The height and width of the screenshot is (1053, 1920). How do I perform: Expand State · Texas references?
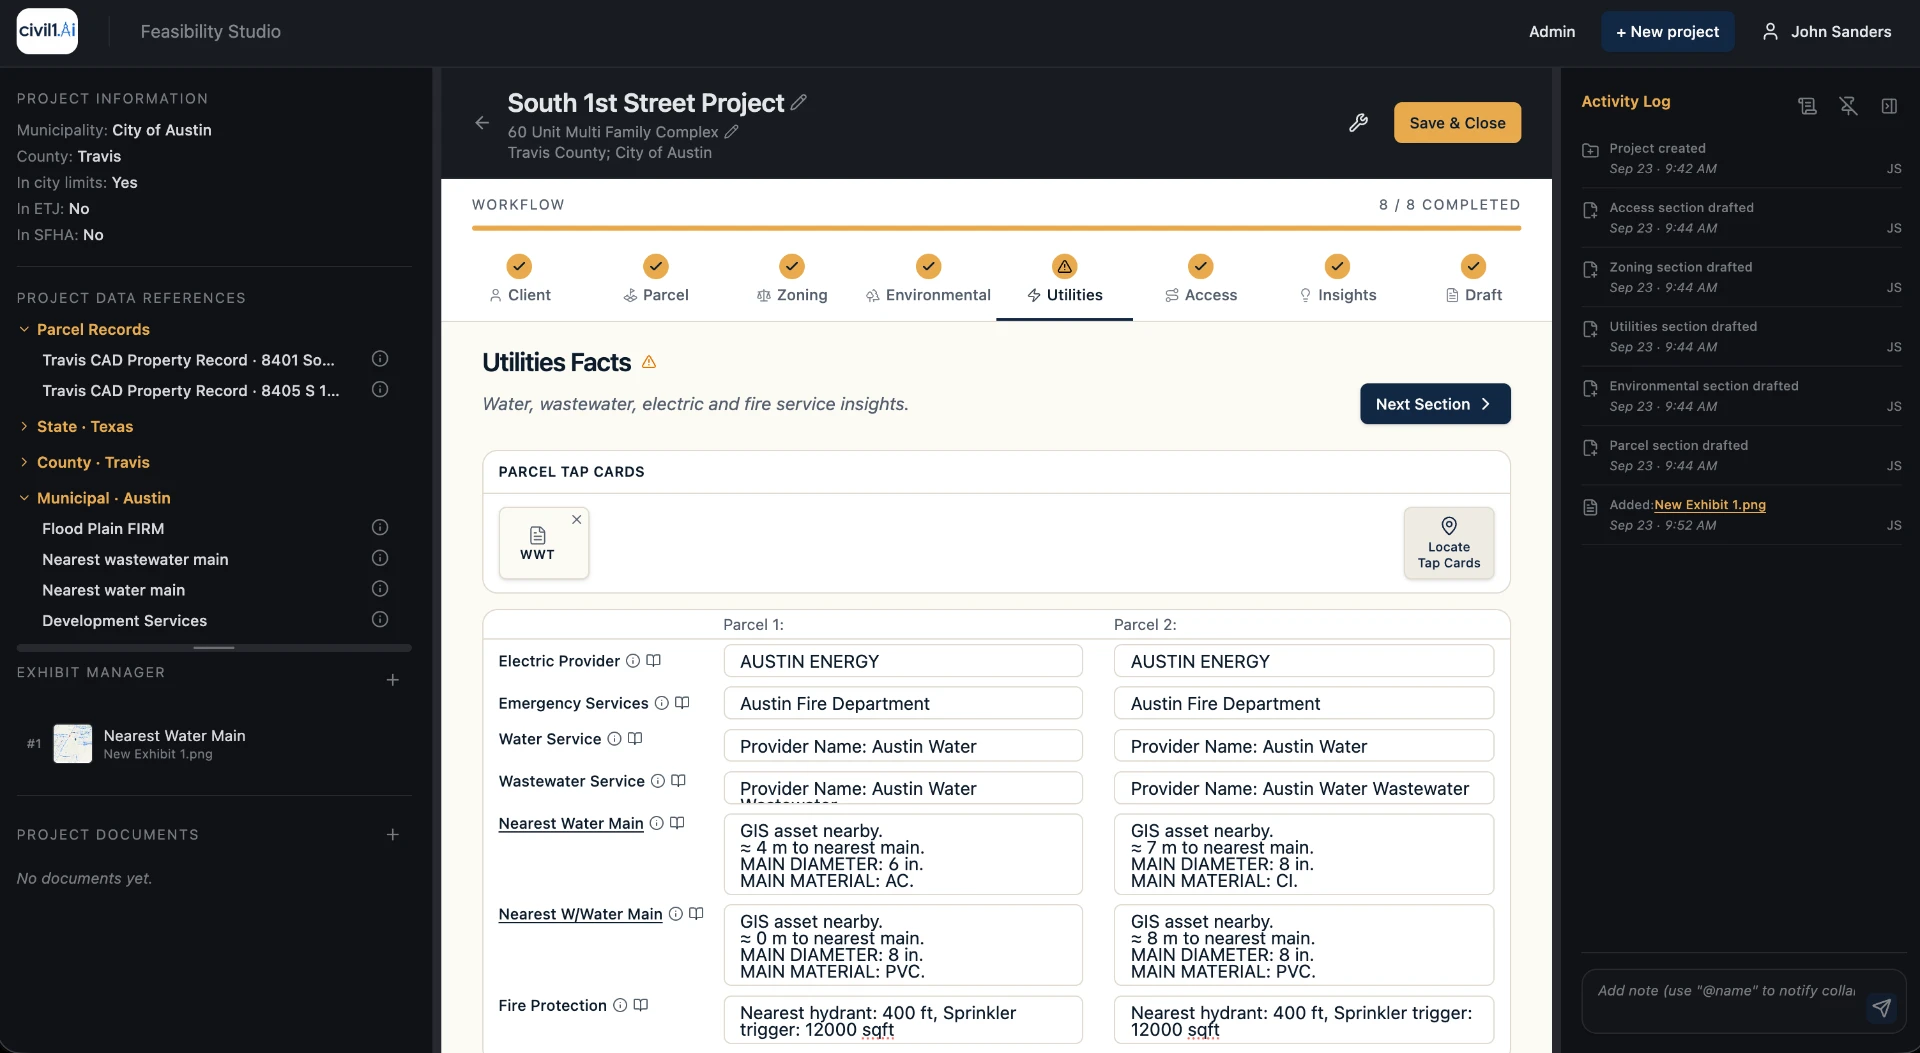click(24, 426)
